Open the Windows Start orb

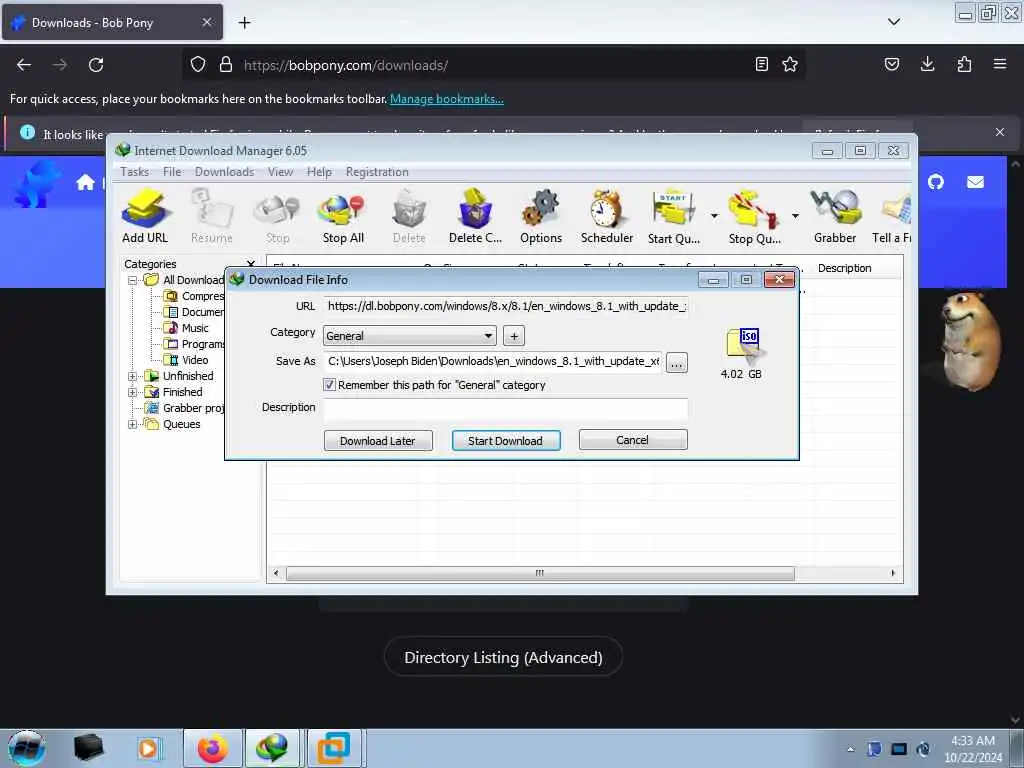coord(27,748)
